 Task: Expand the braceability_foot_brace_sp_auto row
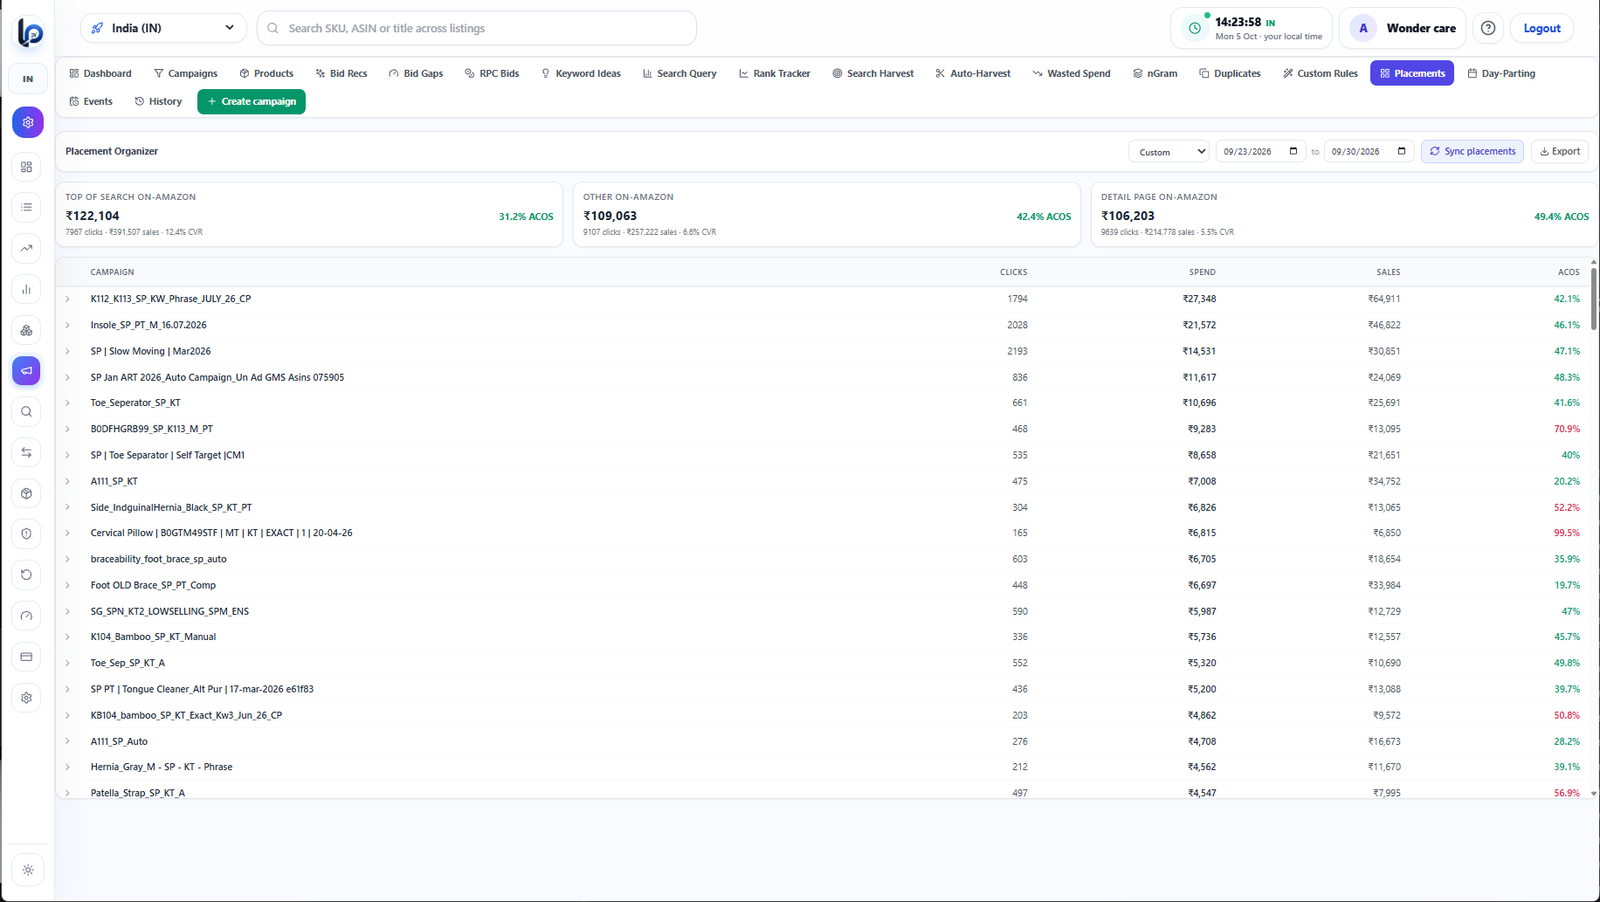point(68,559)
